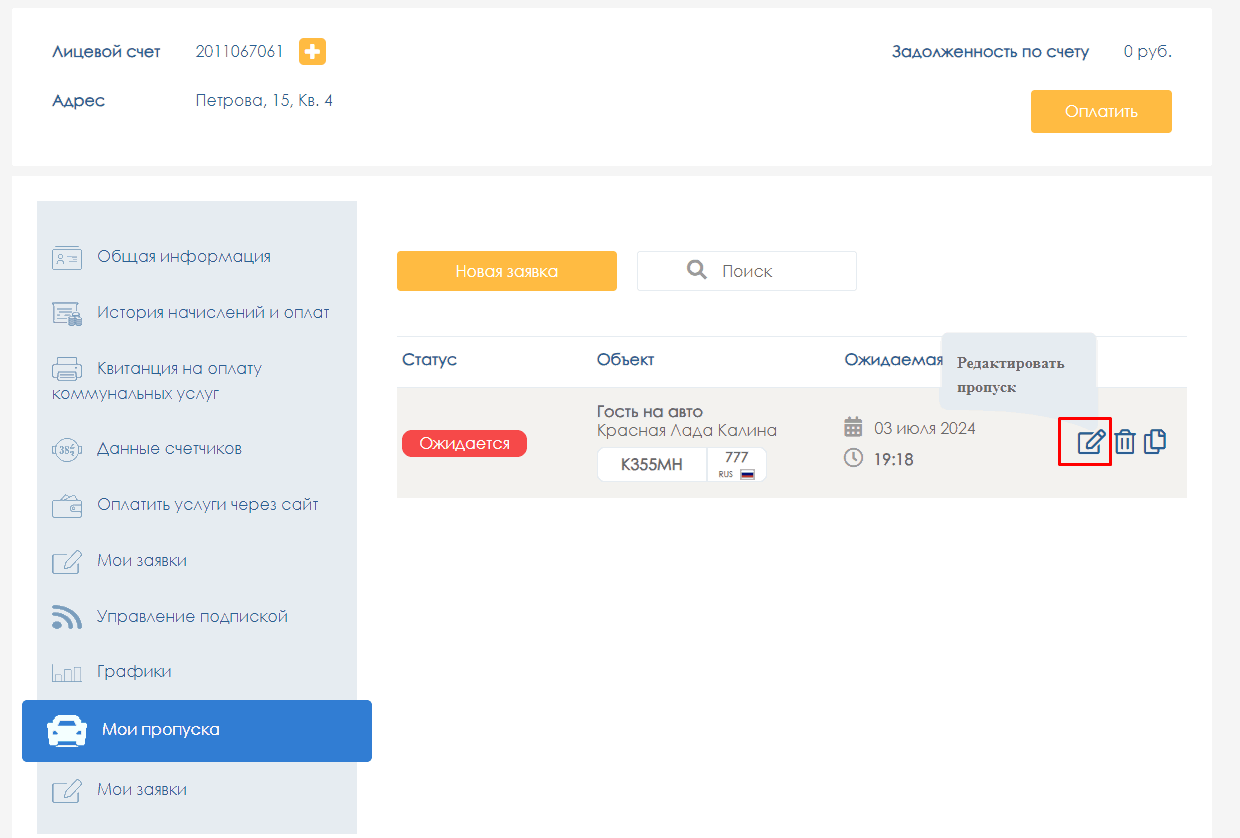
Task: Click the red Ожидается status badge
Action: (464, 444)
